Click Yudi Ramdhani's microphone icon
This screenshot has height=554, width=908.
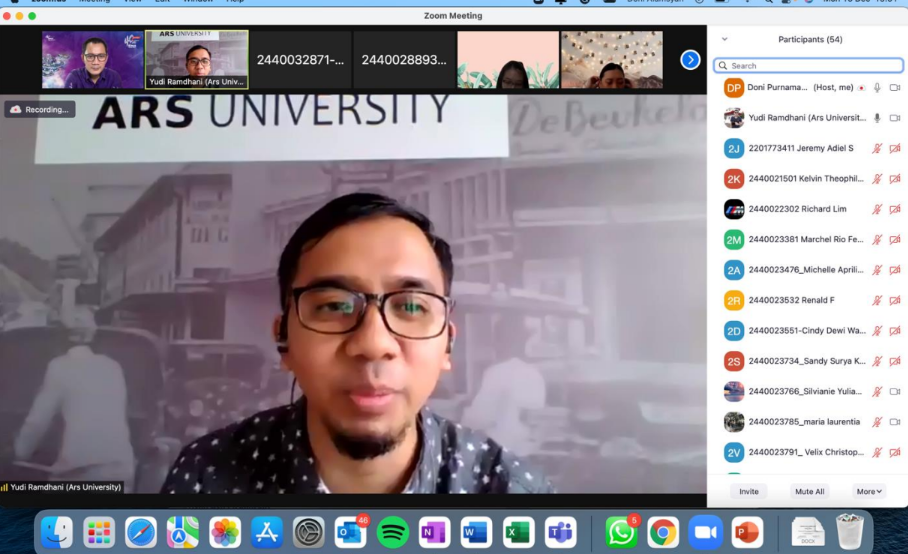877,118
